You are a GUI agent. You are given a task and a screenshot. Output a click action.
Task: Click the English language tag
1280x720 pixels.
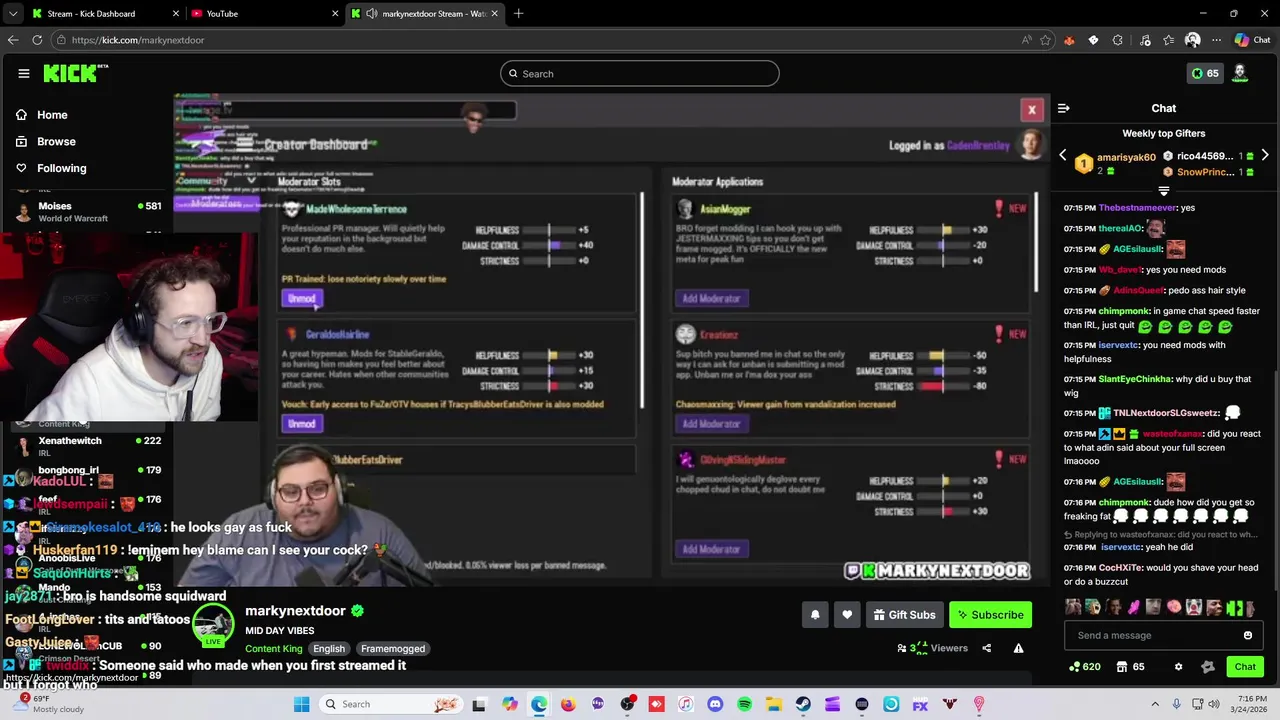329,649
